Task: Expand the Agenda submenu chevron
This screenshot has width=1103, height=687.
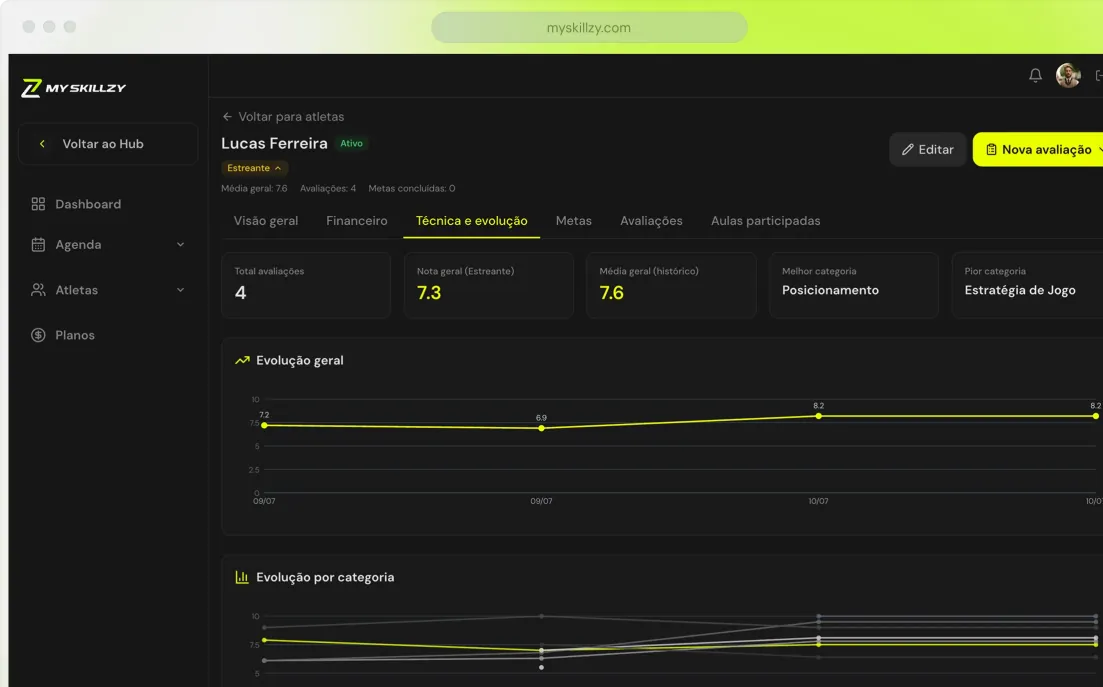Action: coord(180,245)
